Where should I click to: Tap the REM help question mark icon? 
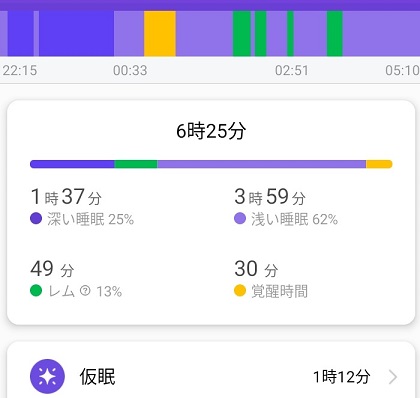pos(85,291)
